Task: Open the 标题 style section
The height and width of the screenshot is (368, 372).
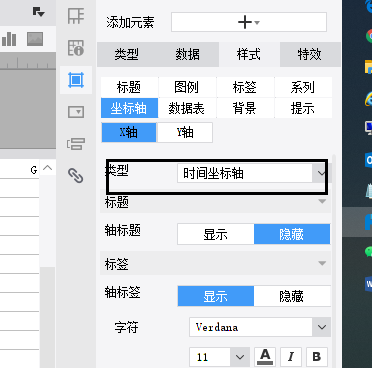Action: [129, 87]
